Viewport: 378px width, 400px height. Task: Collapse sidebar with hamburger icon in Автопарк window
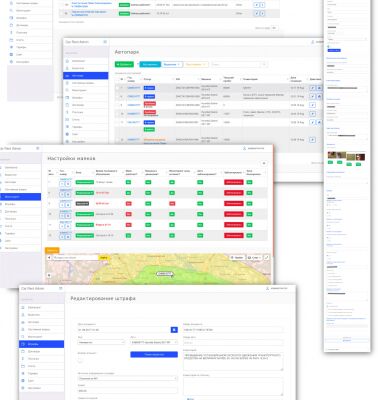(105, 42)
